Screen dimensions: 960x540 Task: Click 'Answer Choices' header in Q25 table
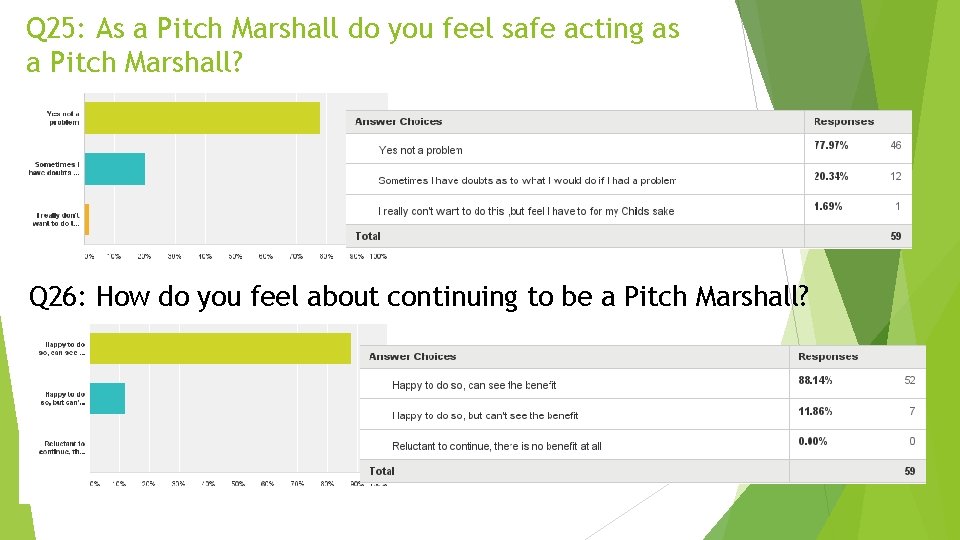[399, 121]
